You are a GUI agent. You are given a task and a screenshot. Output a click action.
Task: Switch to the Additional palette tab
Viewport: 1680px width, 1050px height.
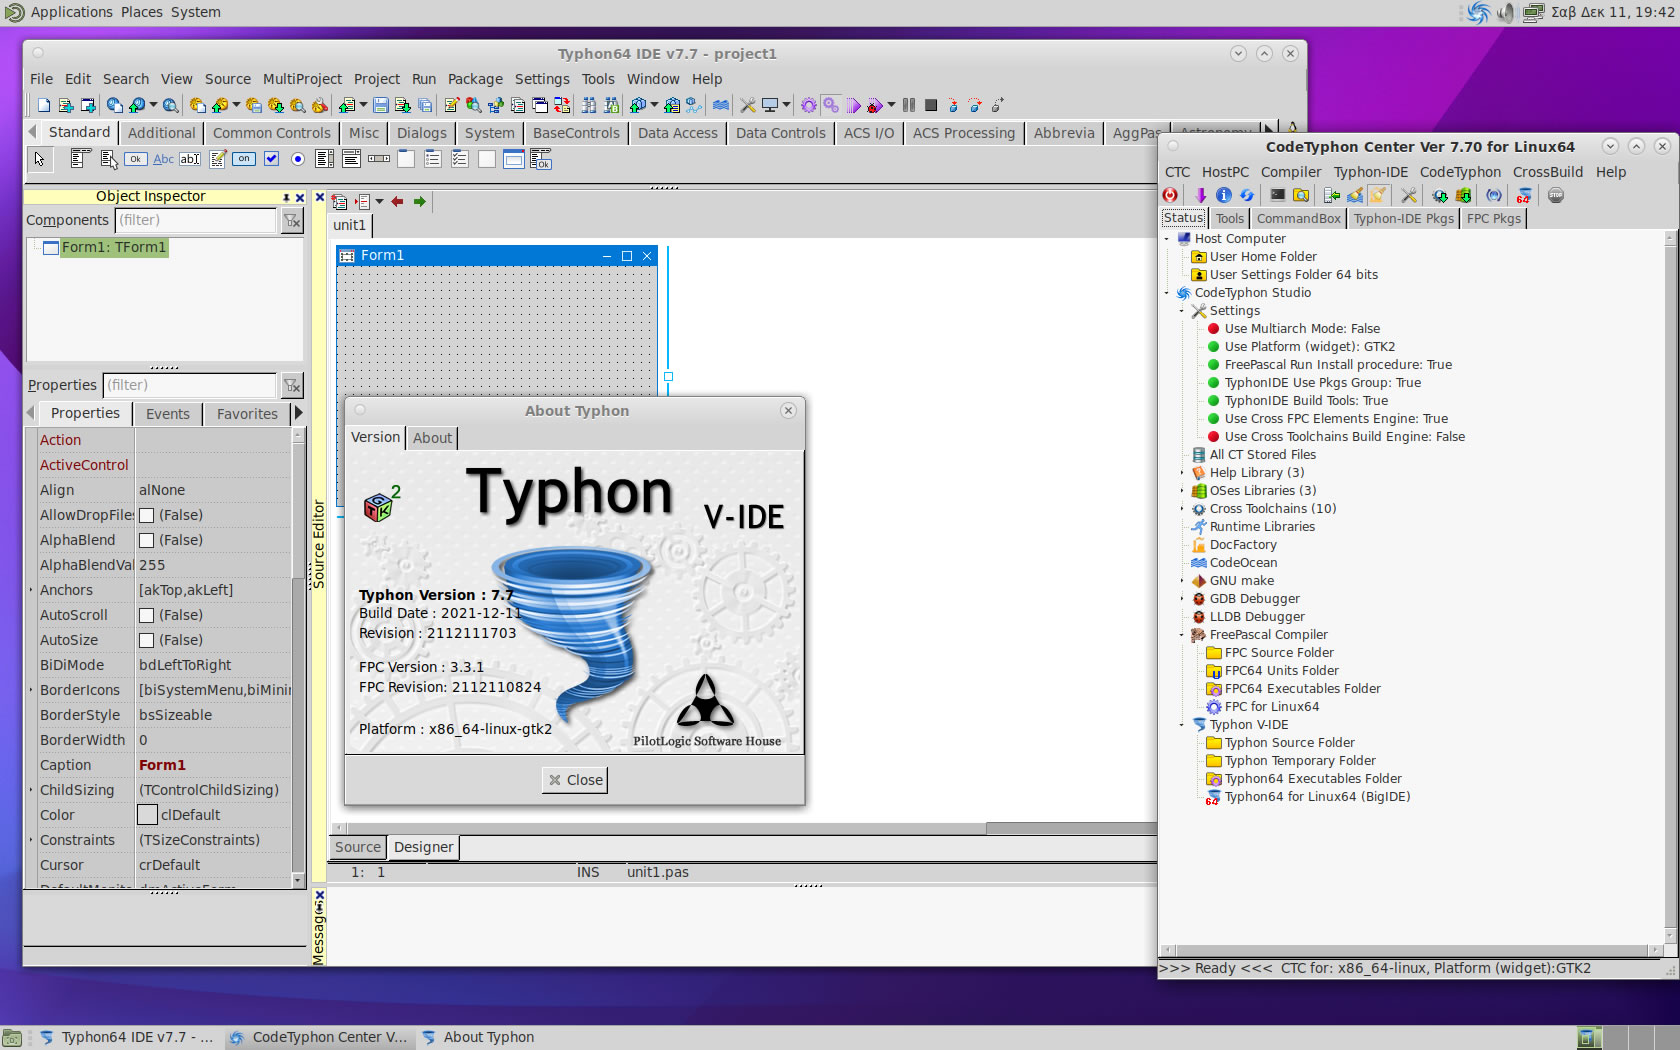coord(161,133)
